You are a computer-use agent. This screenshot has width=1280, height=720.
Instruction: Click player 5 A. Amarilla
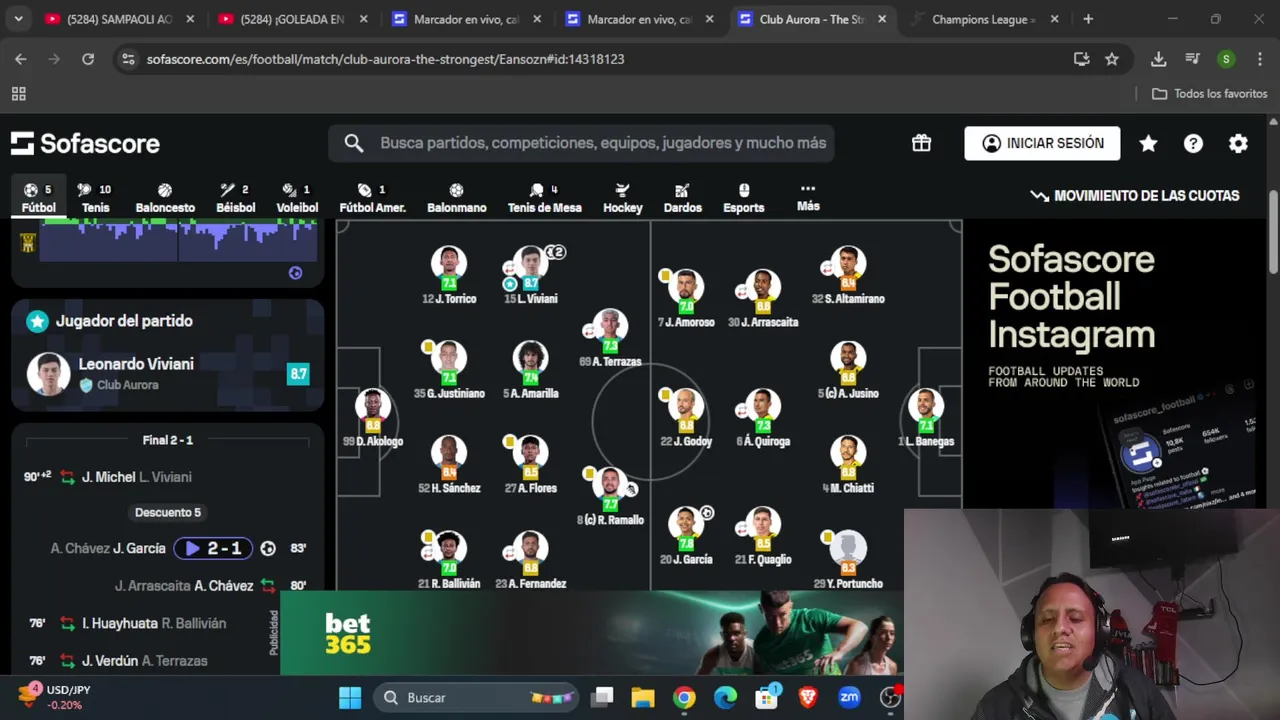(x=531, y=370)
